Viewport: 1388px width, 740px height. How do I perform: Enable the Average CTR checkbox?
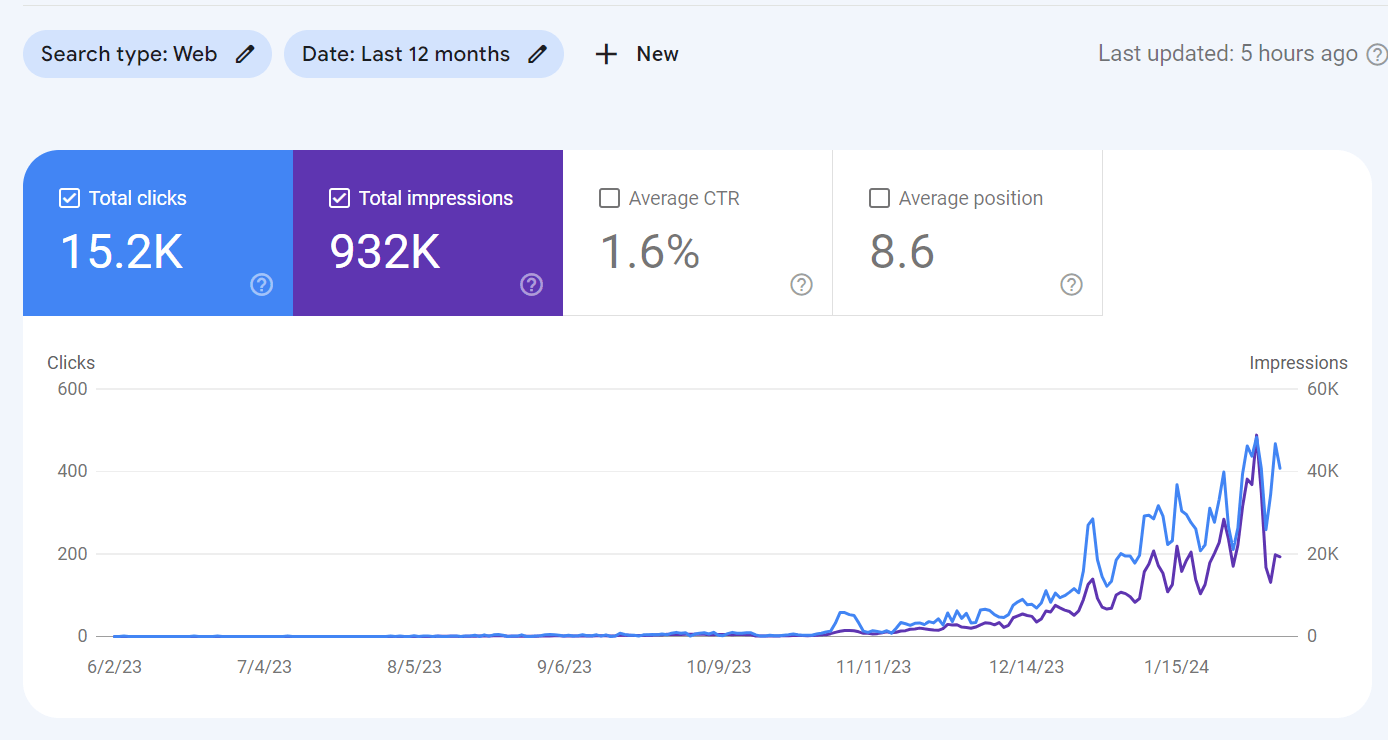click(609, 198)
